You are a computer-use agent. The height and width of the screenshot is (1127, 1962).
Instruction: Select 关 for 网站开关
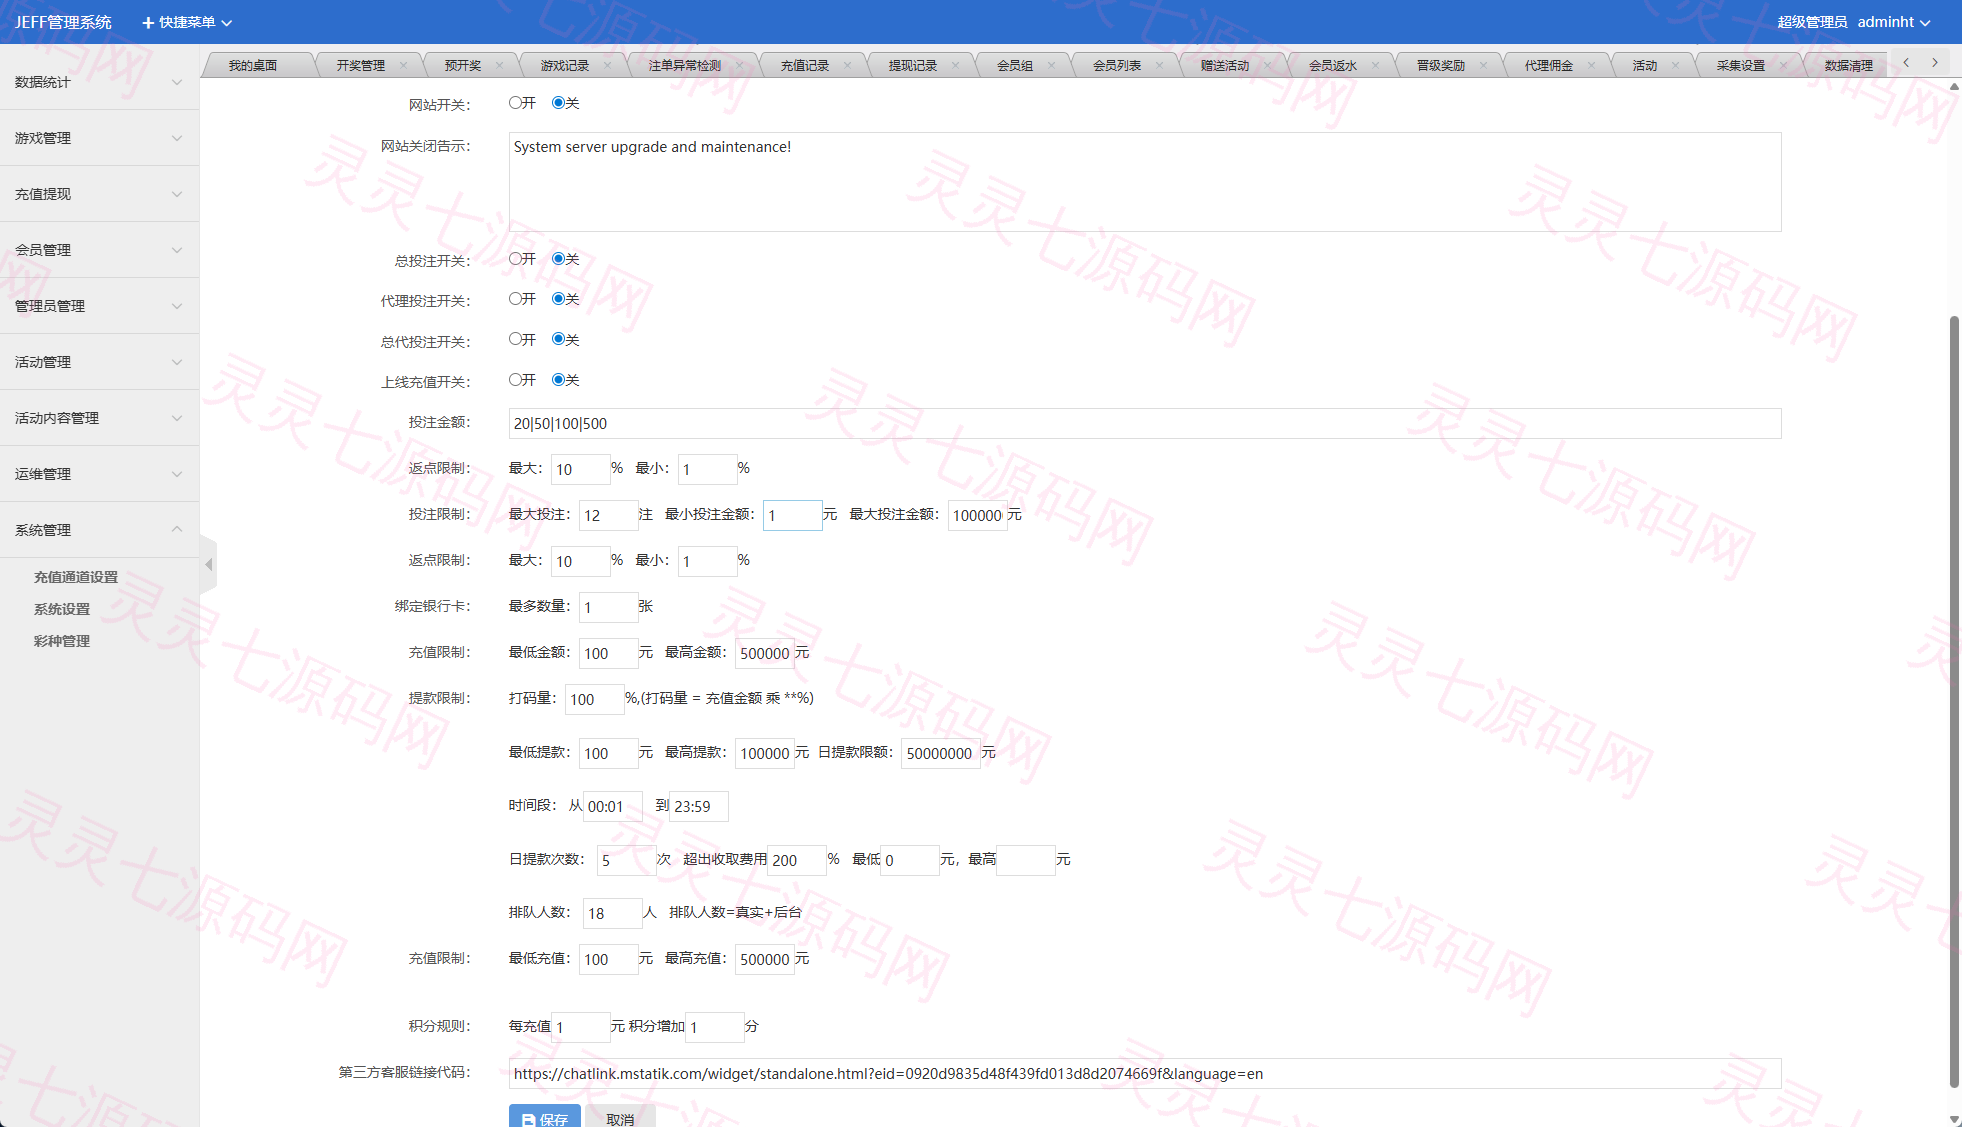pos(558,103)
